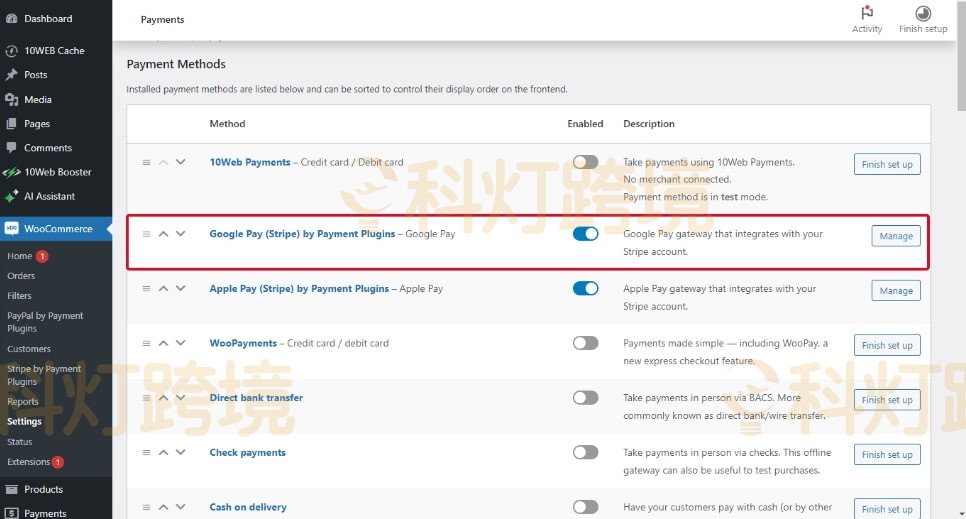Screen dimensions: 966x519
Task: Click the Google Pay row drag handle
Action: point(146,234)
